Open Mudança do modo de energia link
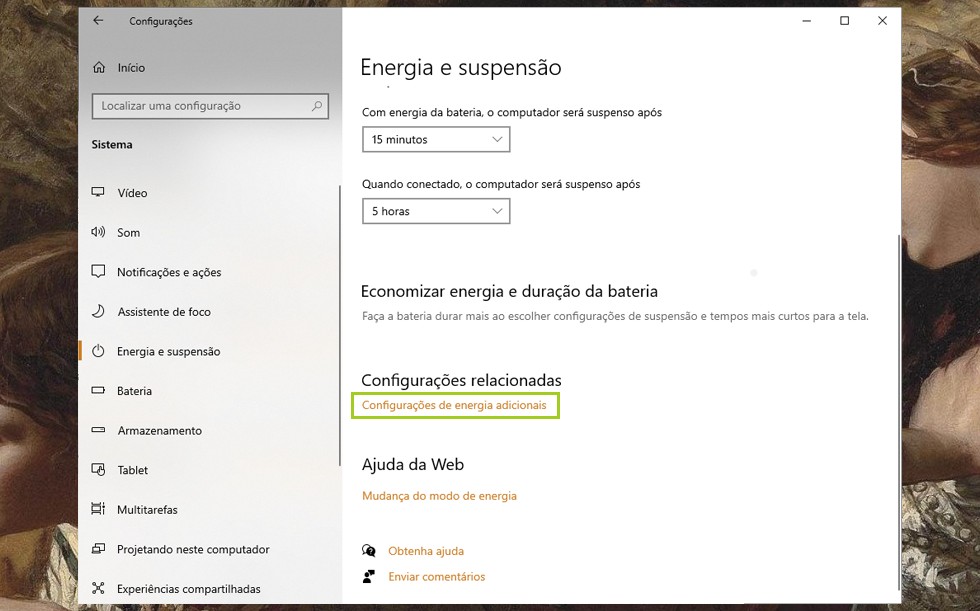980x611 pixels. tap(439, 495)
